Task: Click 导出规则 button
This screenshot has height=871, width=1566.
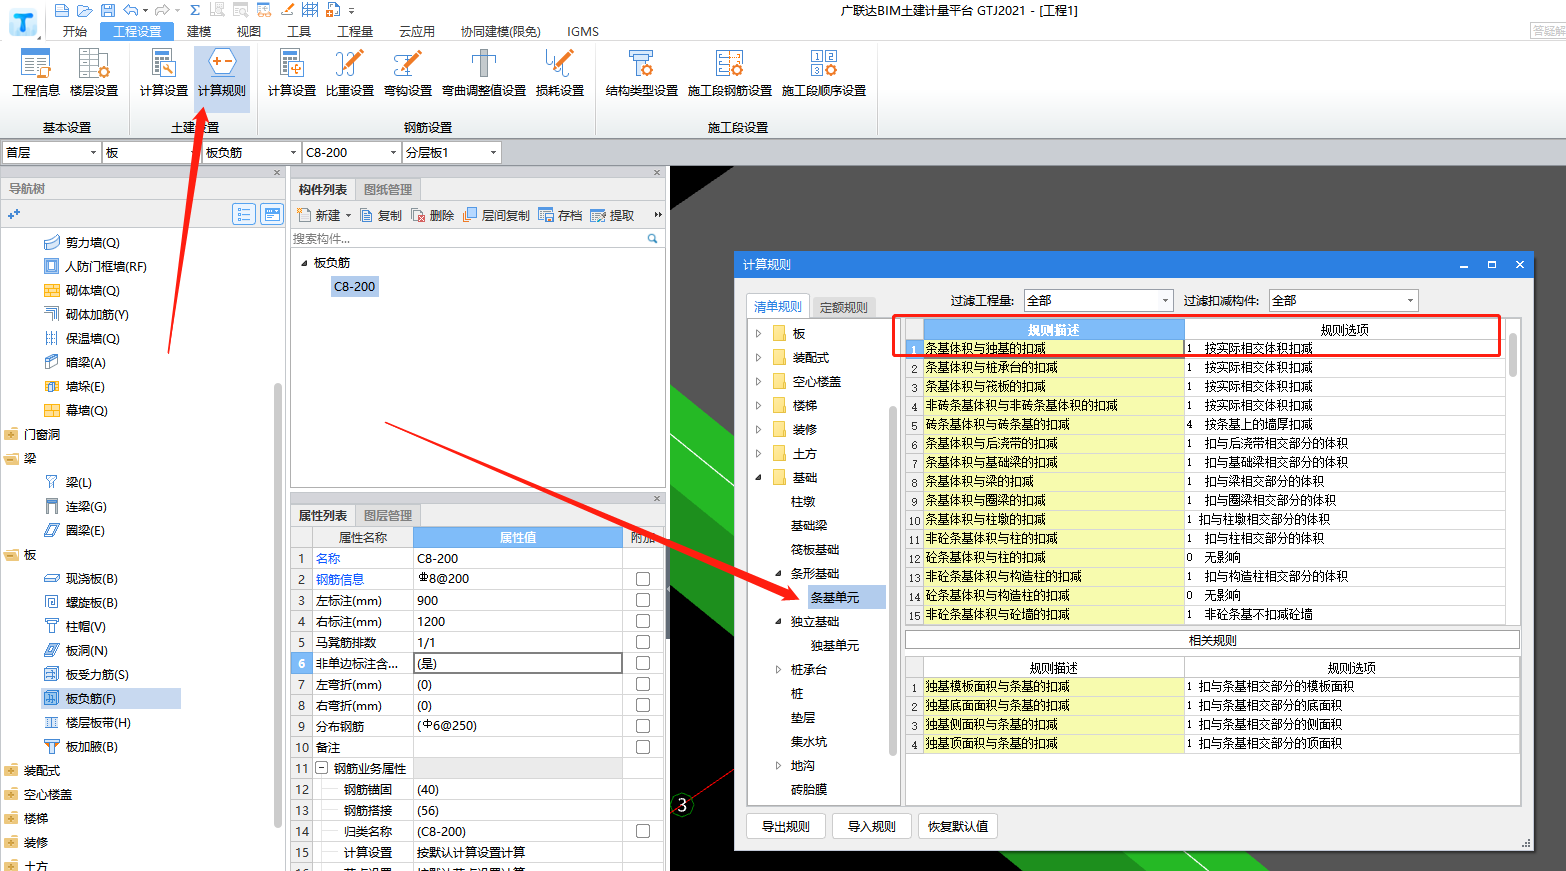Action: pyautogui.click(x=786, y=826)
